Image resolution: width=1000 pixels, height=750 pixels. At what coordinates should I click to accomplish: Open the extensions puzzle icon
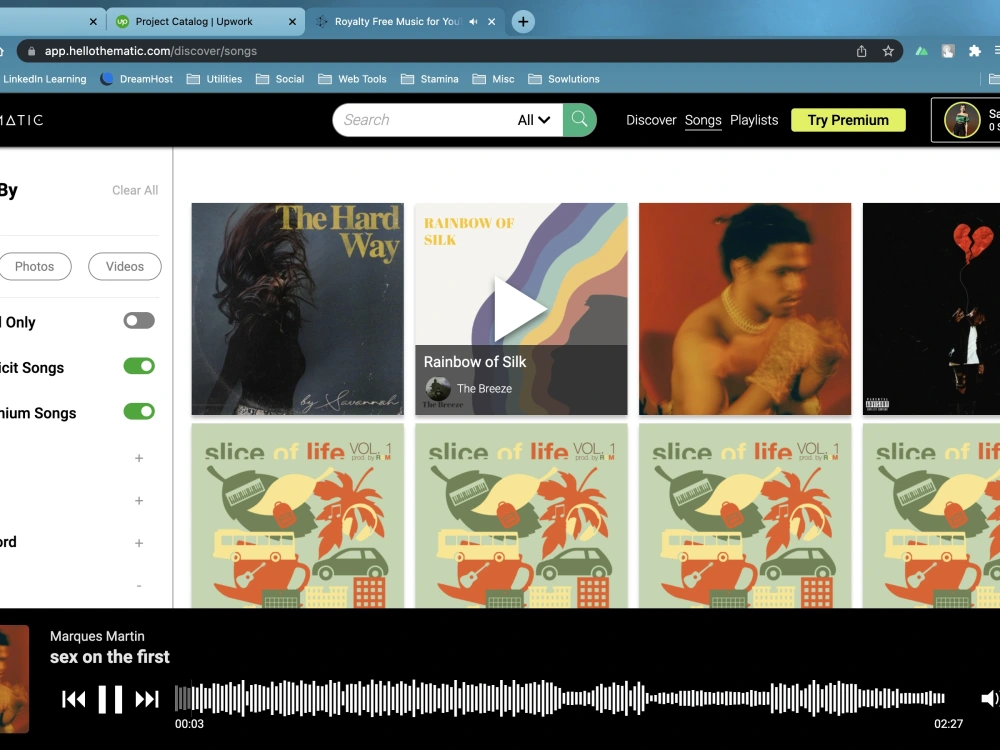[974, 51]
